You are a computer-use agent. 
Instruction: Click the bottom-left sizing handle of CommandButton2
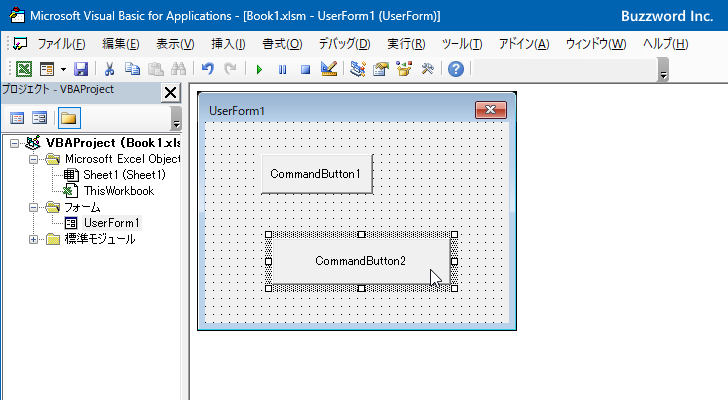(x=268, y=289)
